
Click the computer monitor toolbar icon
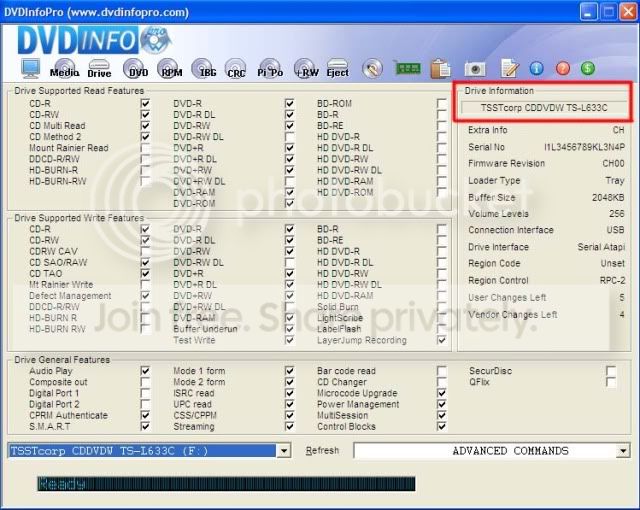tap(31, 69)
